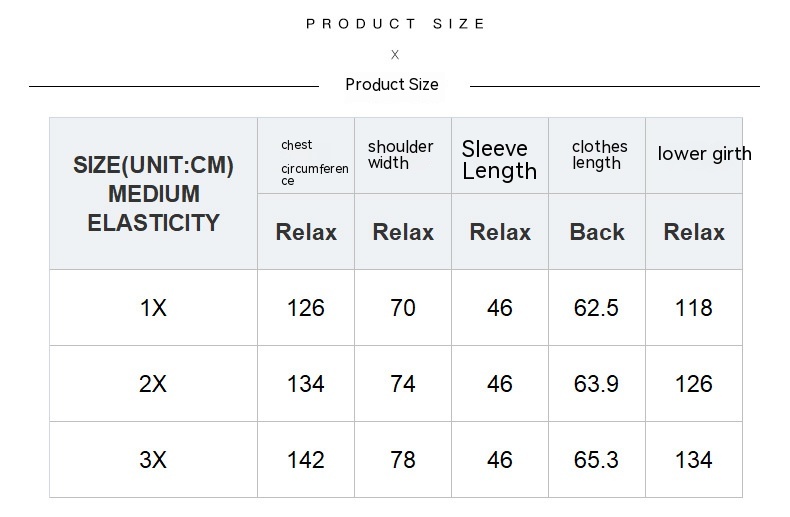Click the chest value 142 for 3X
The image size is (790, 517).
pos(306,460)
